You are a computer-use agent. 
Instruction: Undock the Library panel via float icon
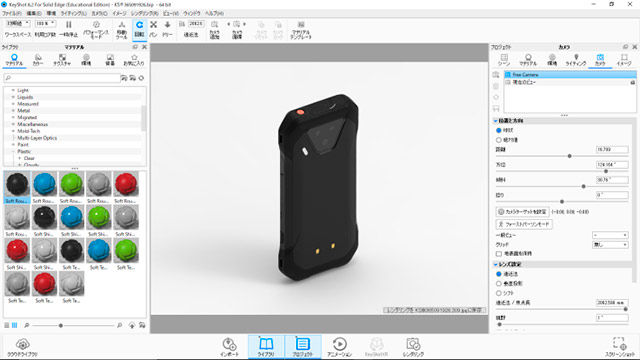pos(135,47)
